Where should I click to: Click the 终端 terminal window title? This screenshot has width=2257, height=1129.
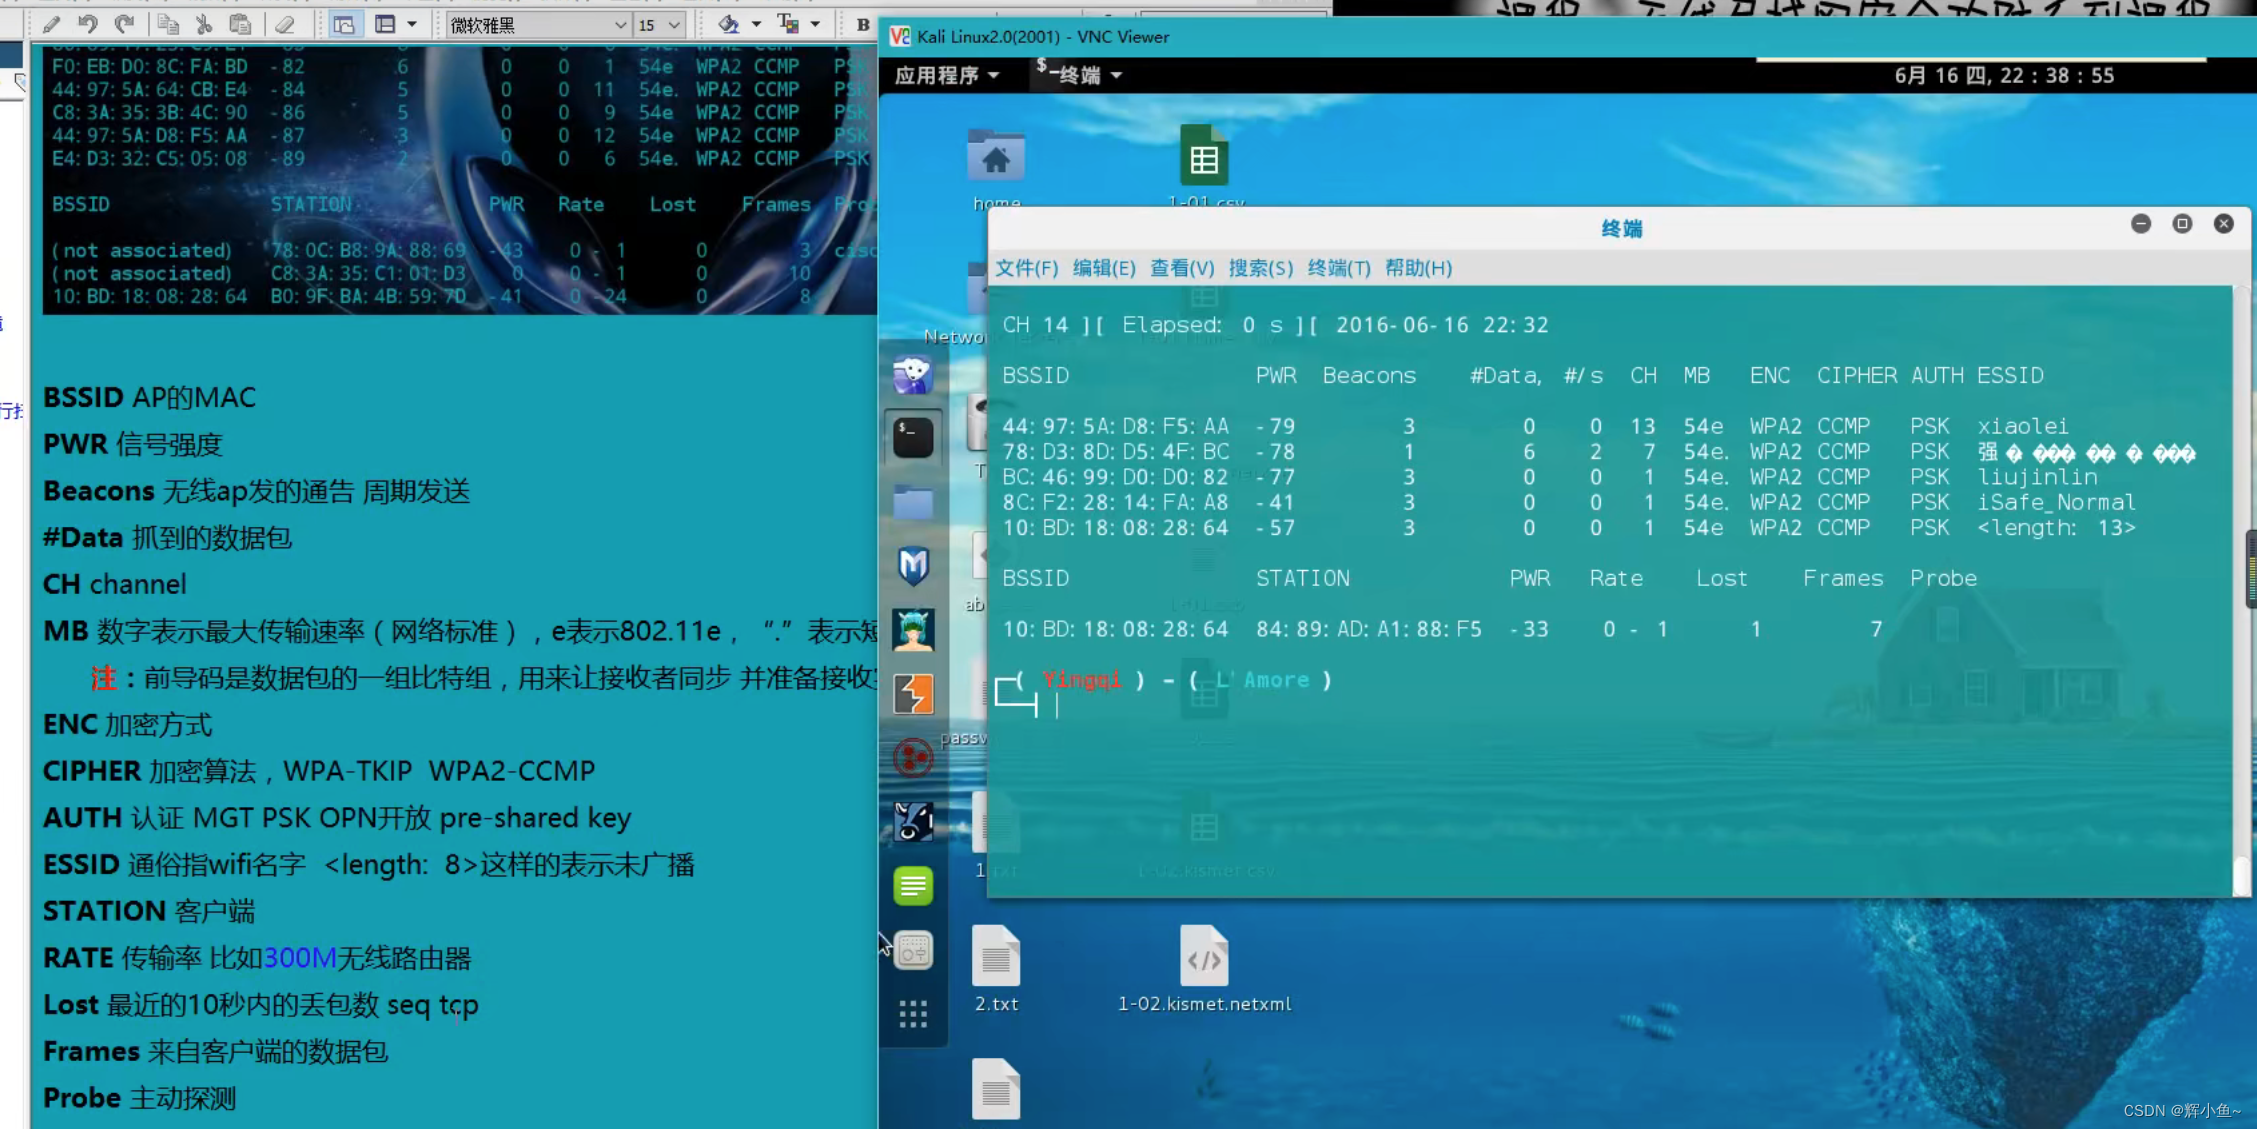1621,229
